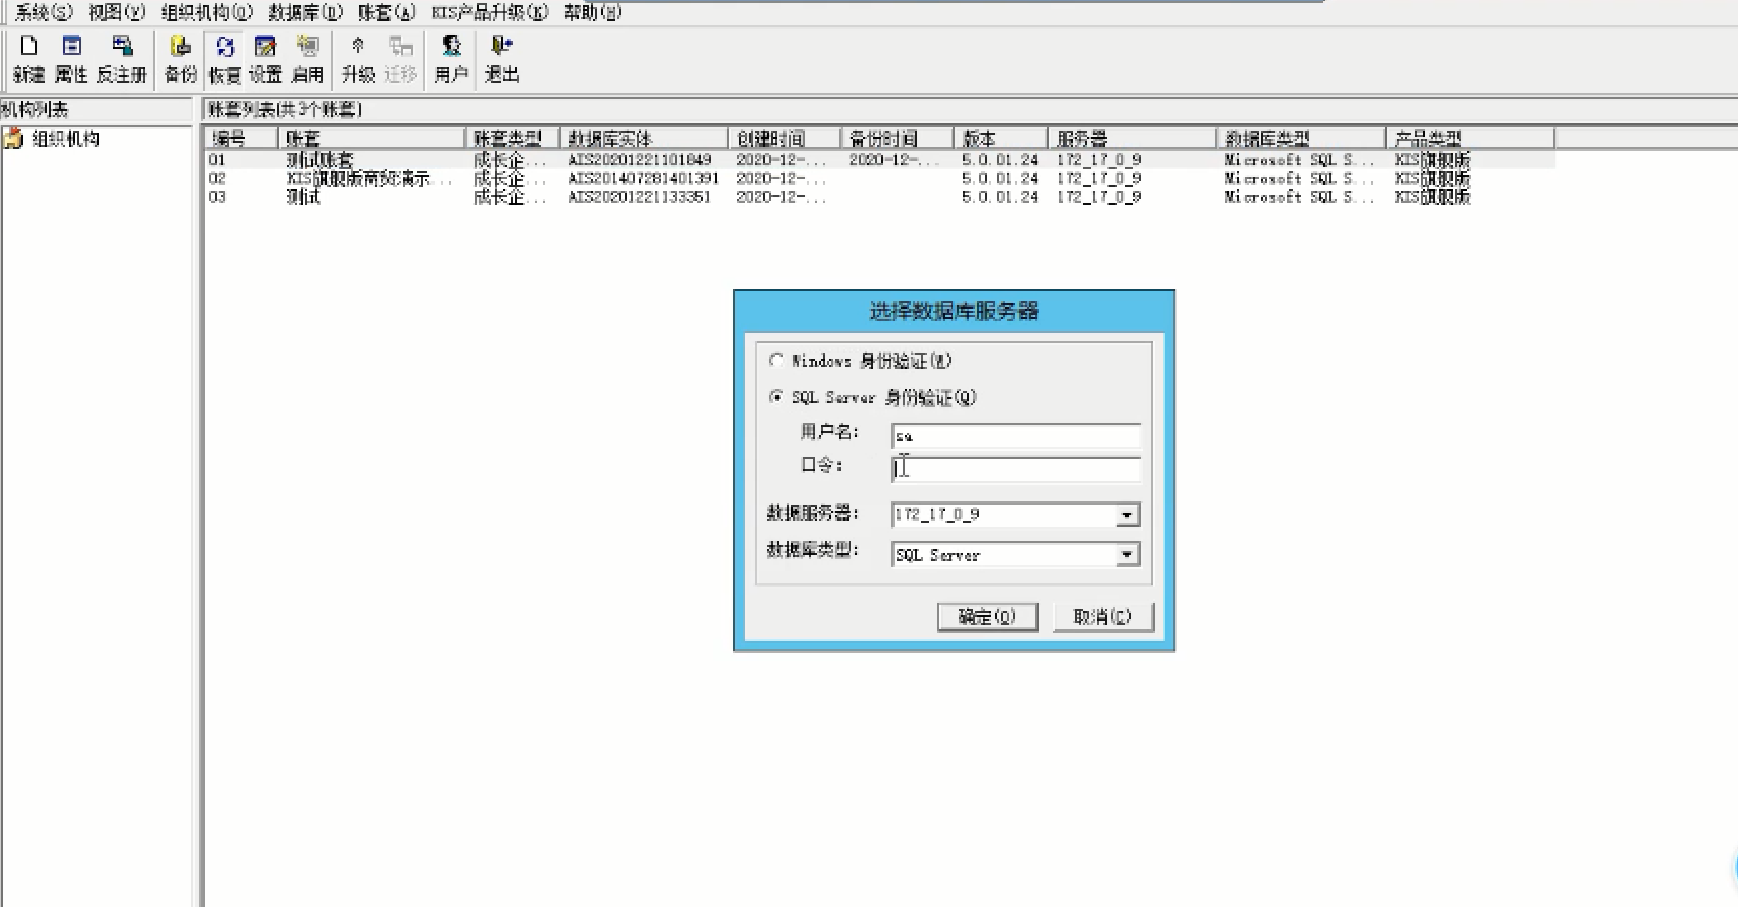Expand the 数据服务器 dropdown list
Image resolution: width=1738 pixels, height=907 pixels.
pyautogui.click(x=1127, y=515)
